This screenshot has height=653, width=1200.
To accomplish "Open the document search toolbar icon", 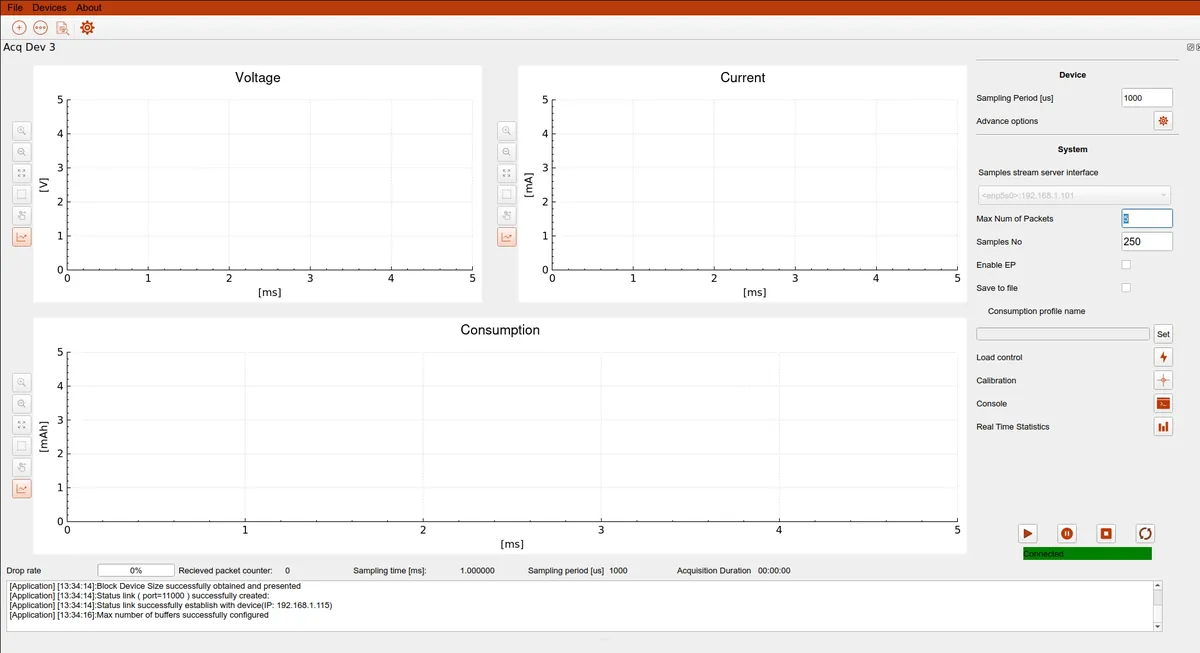I will point(63,27).
